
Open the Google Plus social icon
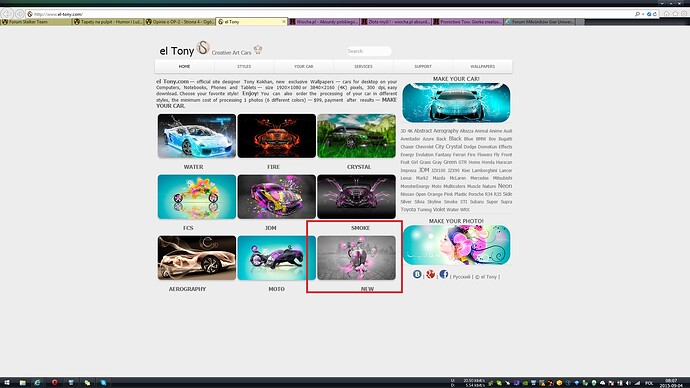click(430, 274)
